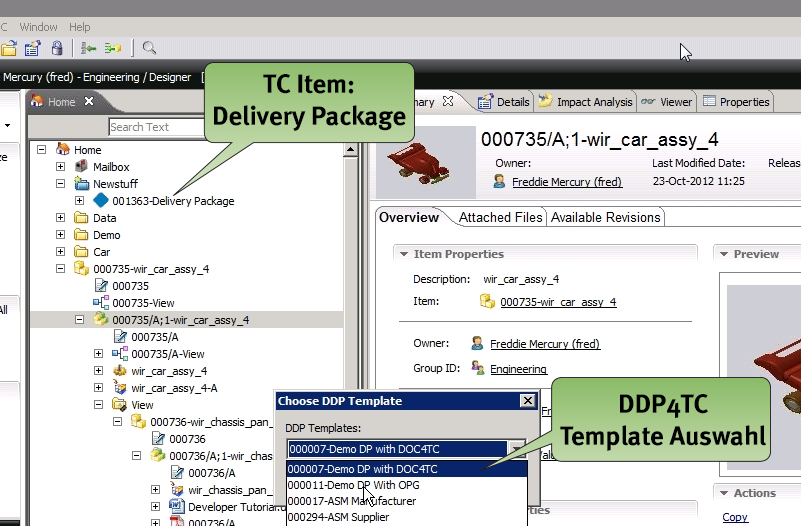Viewport: 801px width, 526px height.
Task: Expand the Data folder
Action: pyautogui.click(x=60, y=218)
